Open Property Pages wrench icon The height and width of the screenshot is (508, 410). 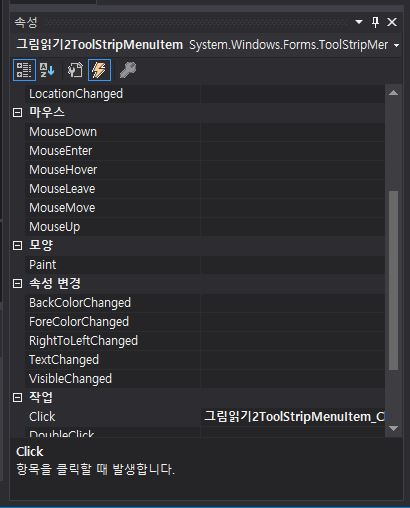click(x=128, y=70)
